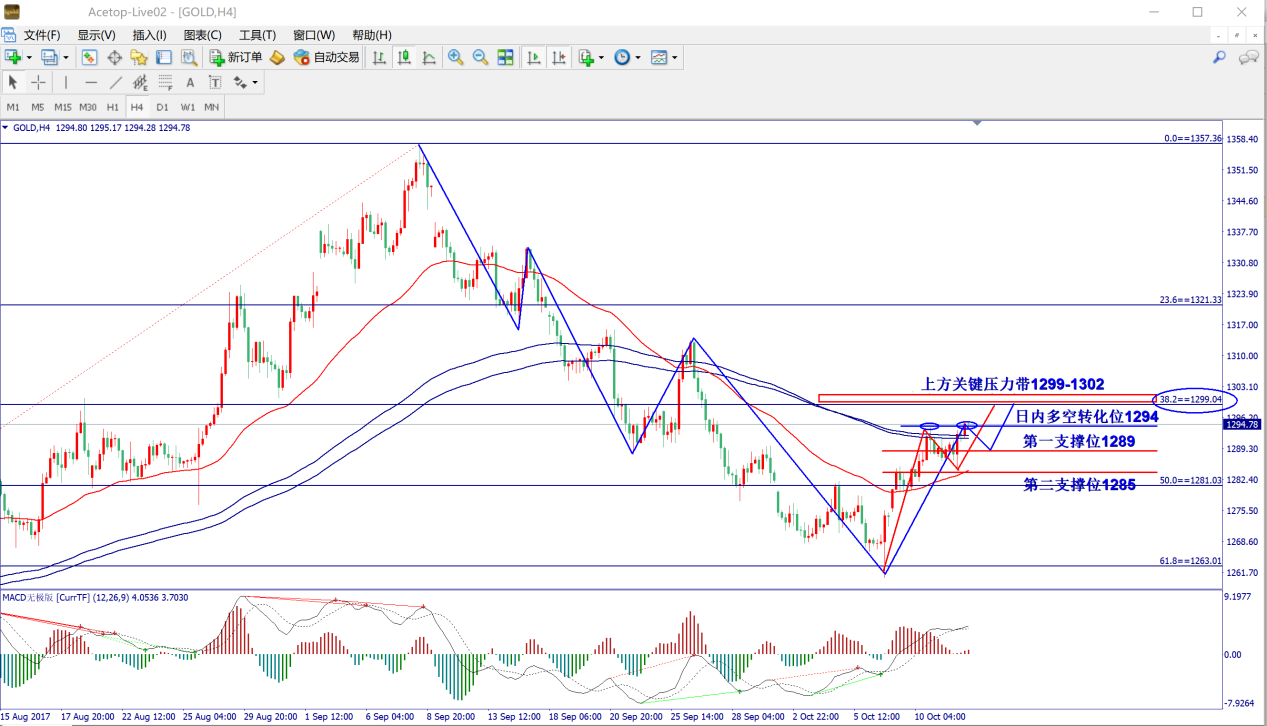Open the 插入(I) menu

pyautogui.click(x=149, y=35)
